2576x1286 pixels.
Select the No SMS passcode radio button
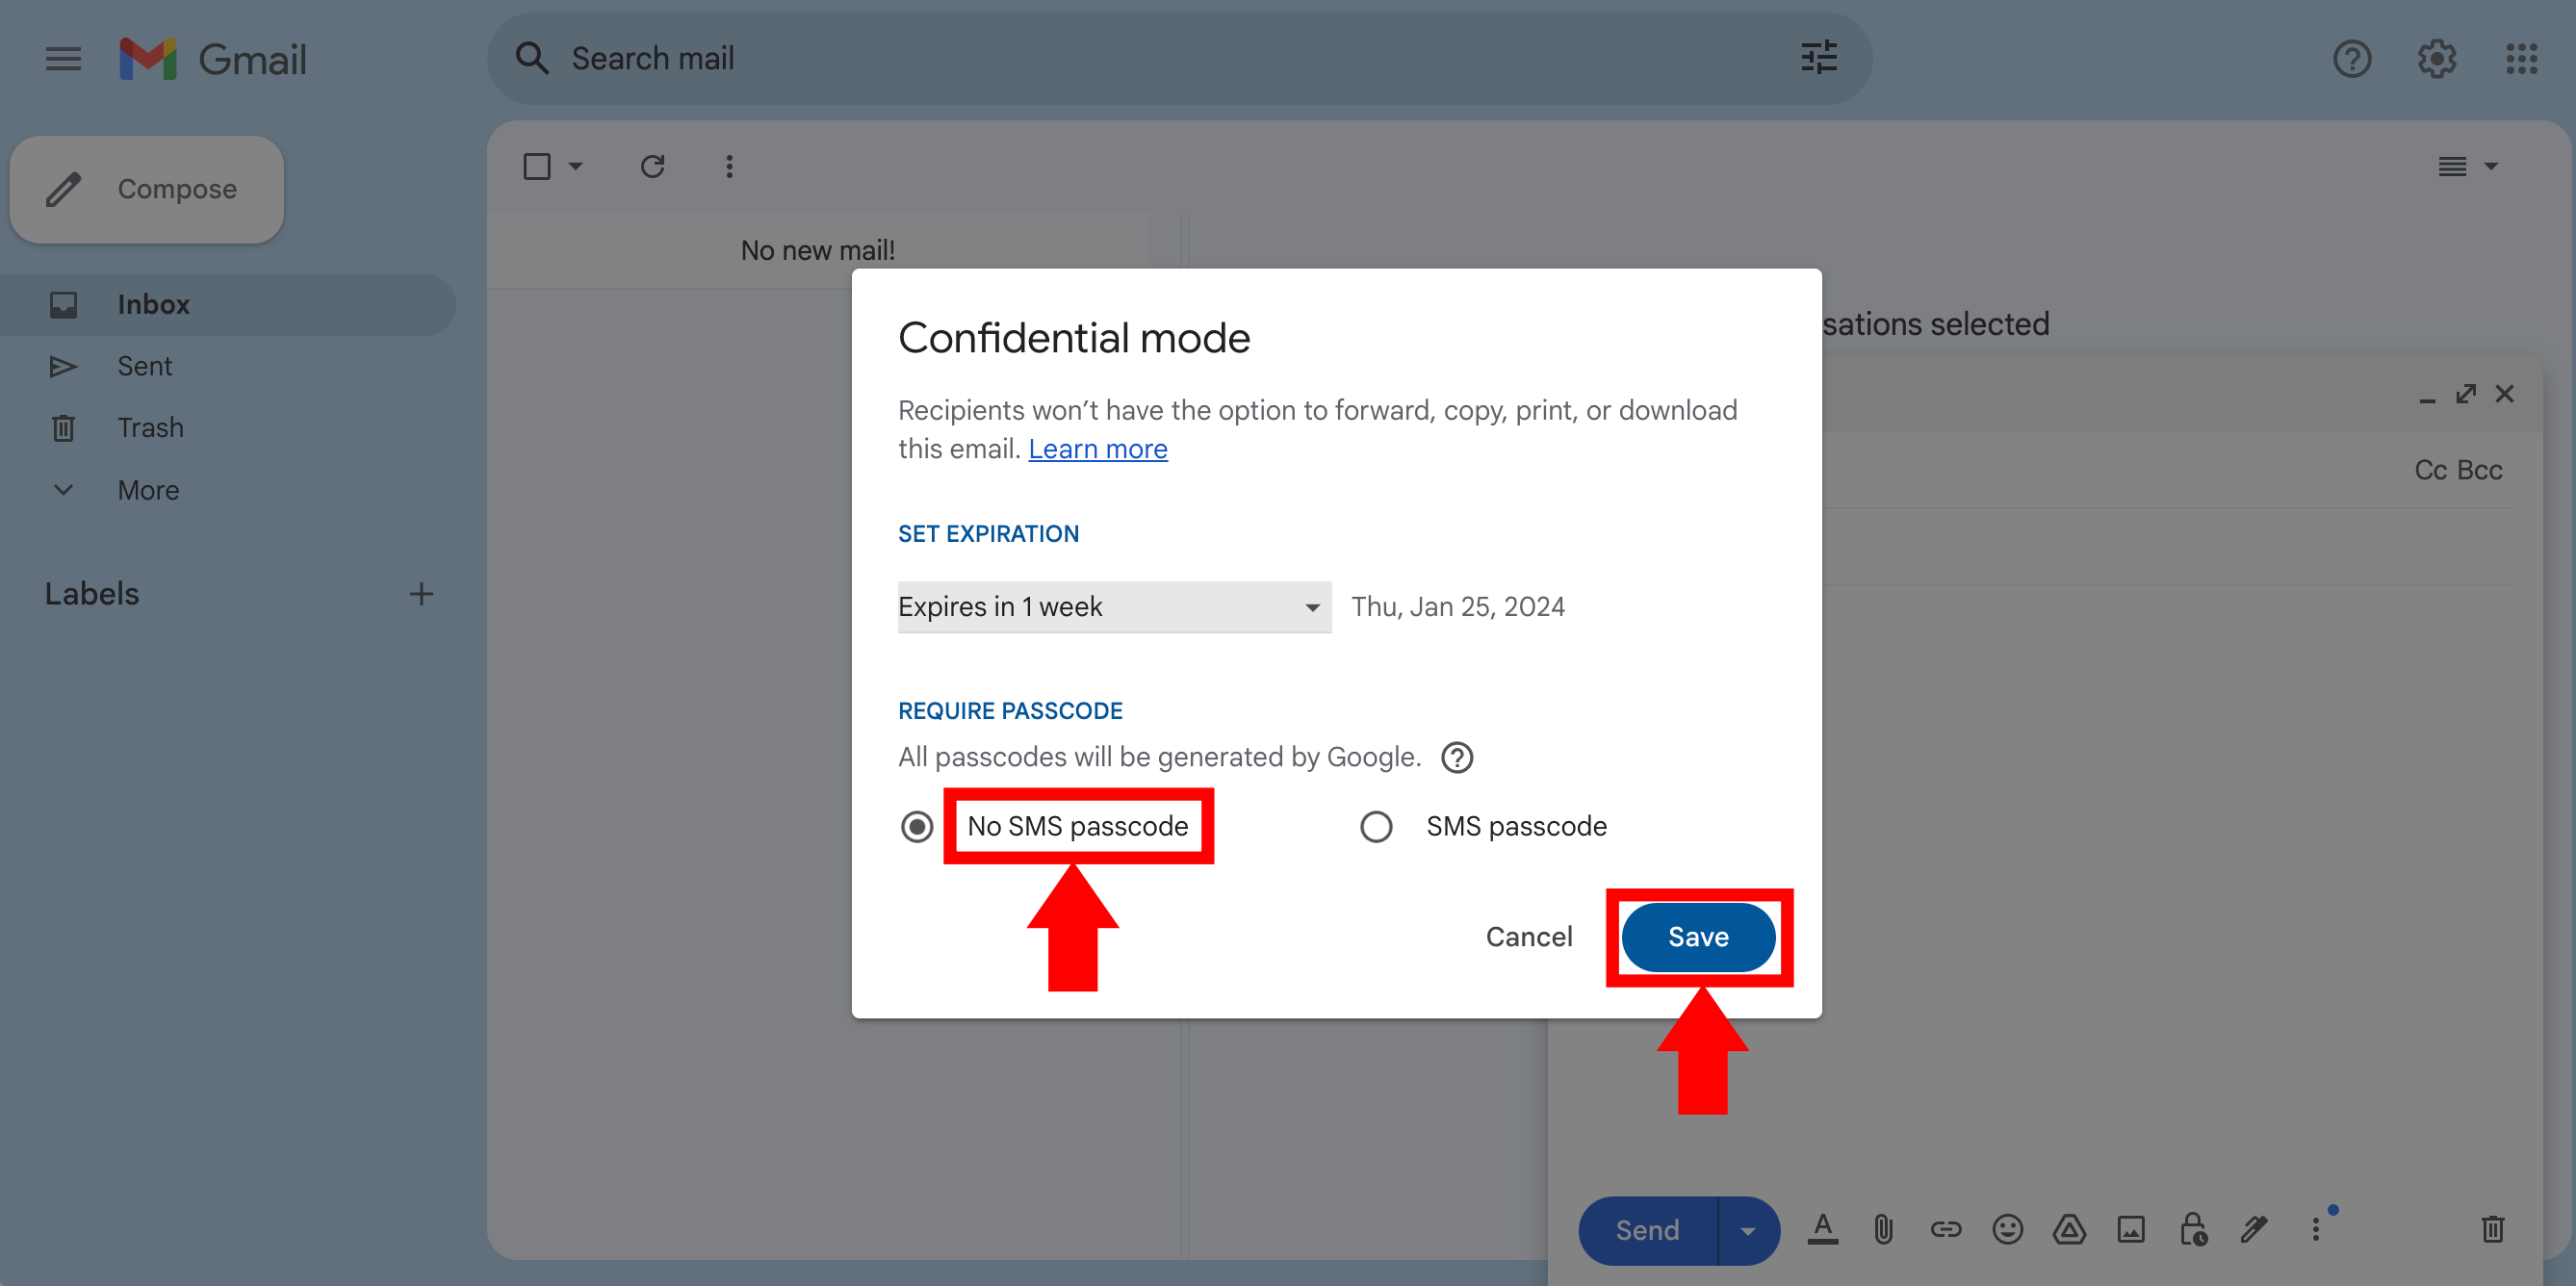pyautogui.click(x=916, y=827)
